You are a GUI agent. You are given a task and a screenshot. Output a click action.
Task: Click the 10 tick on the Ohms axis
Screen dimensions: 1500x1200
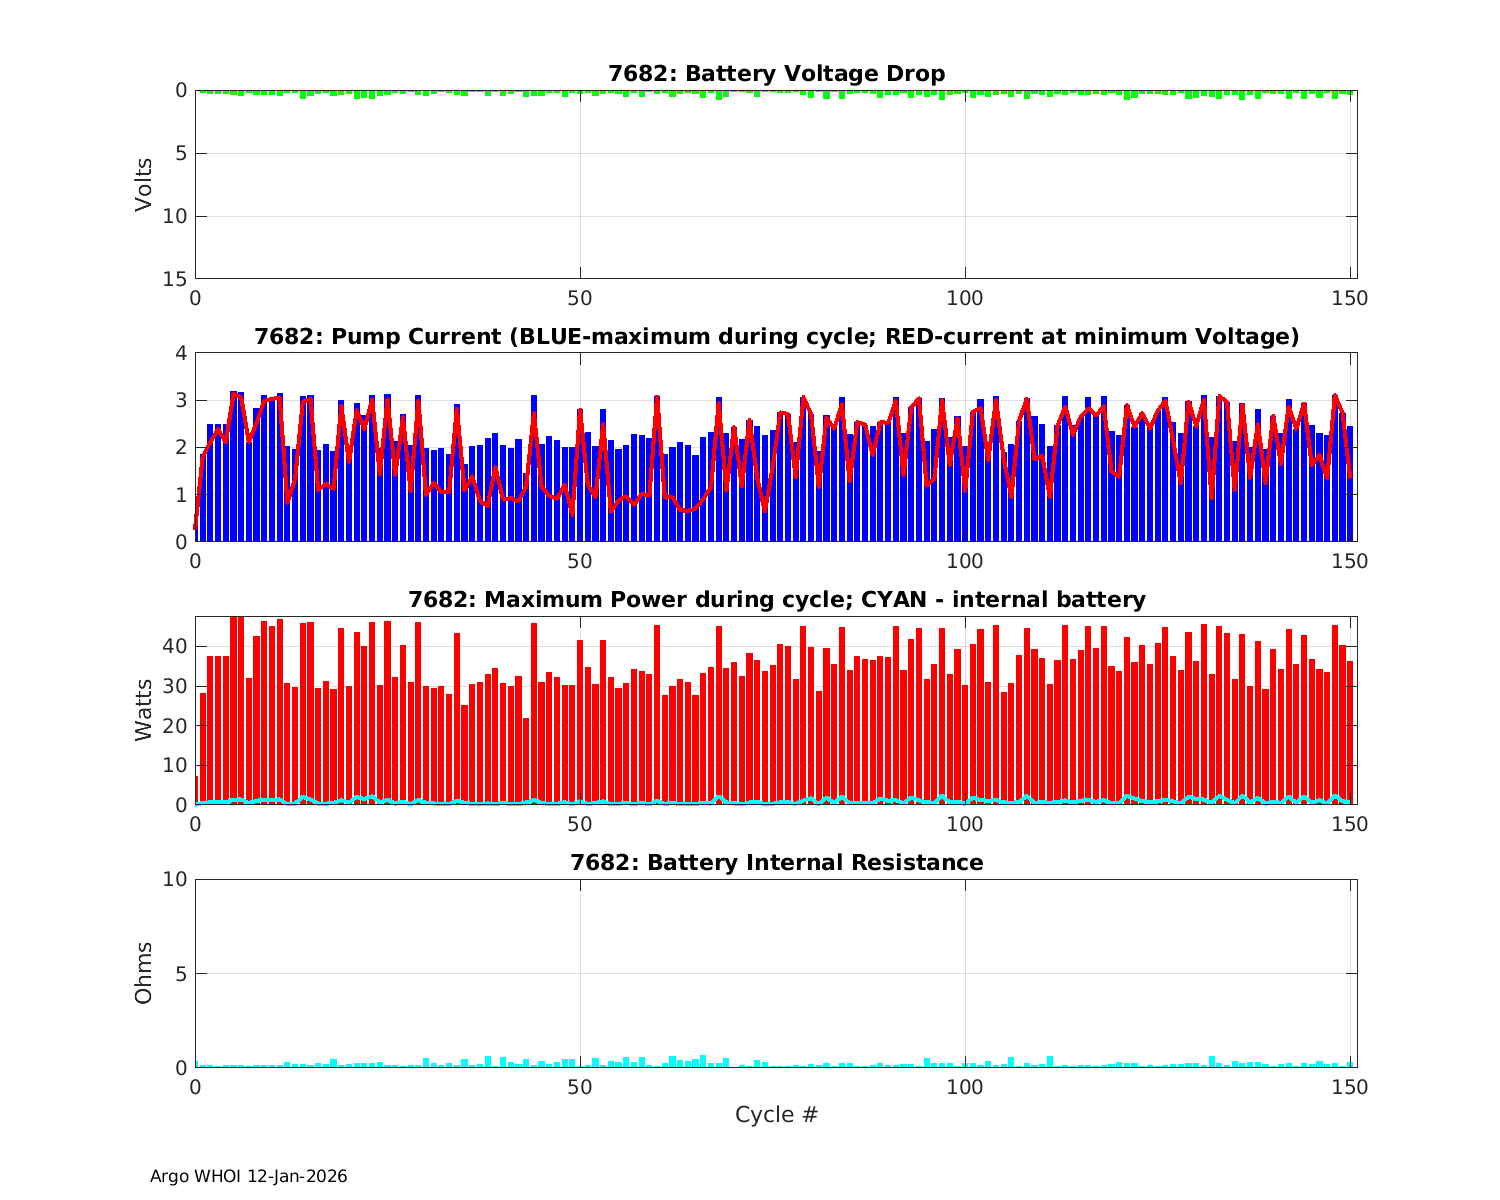176,879
